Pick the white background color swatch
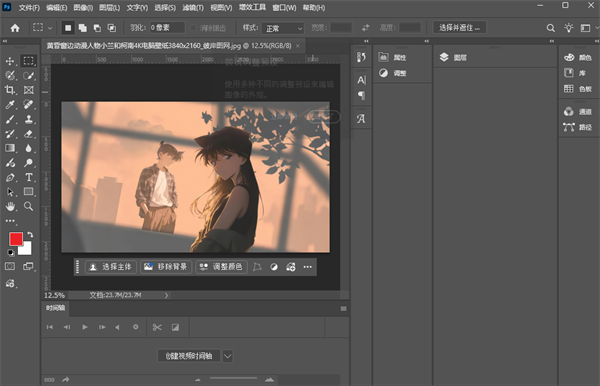This screenshot has width=600, height=386. 26,249
